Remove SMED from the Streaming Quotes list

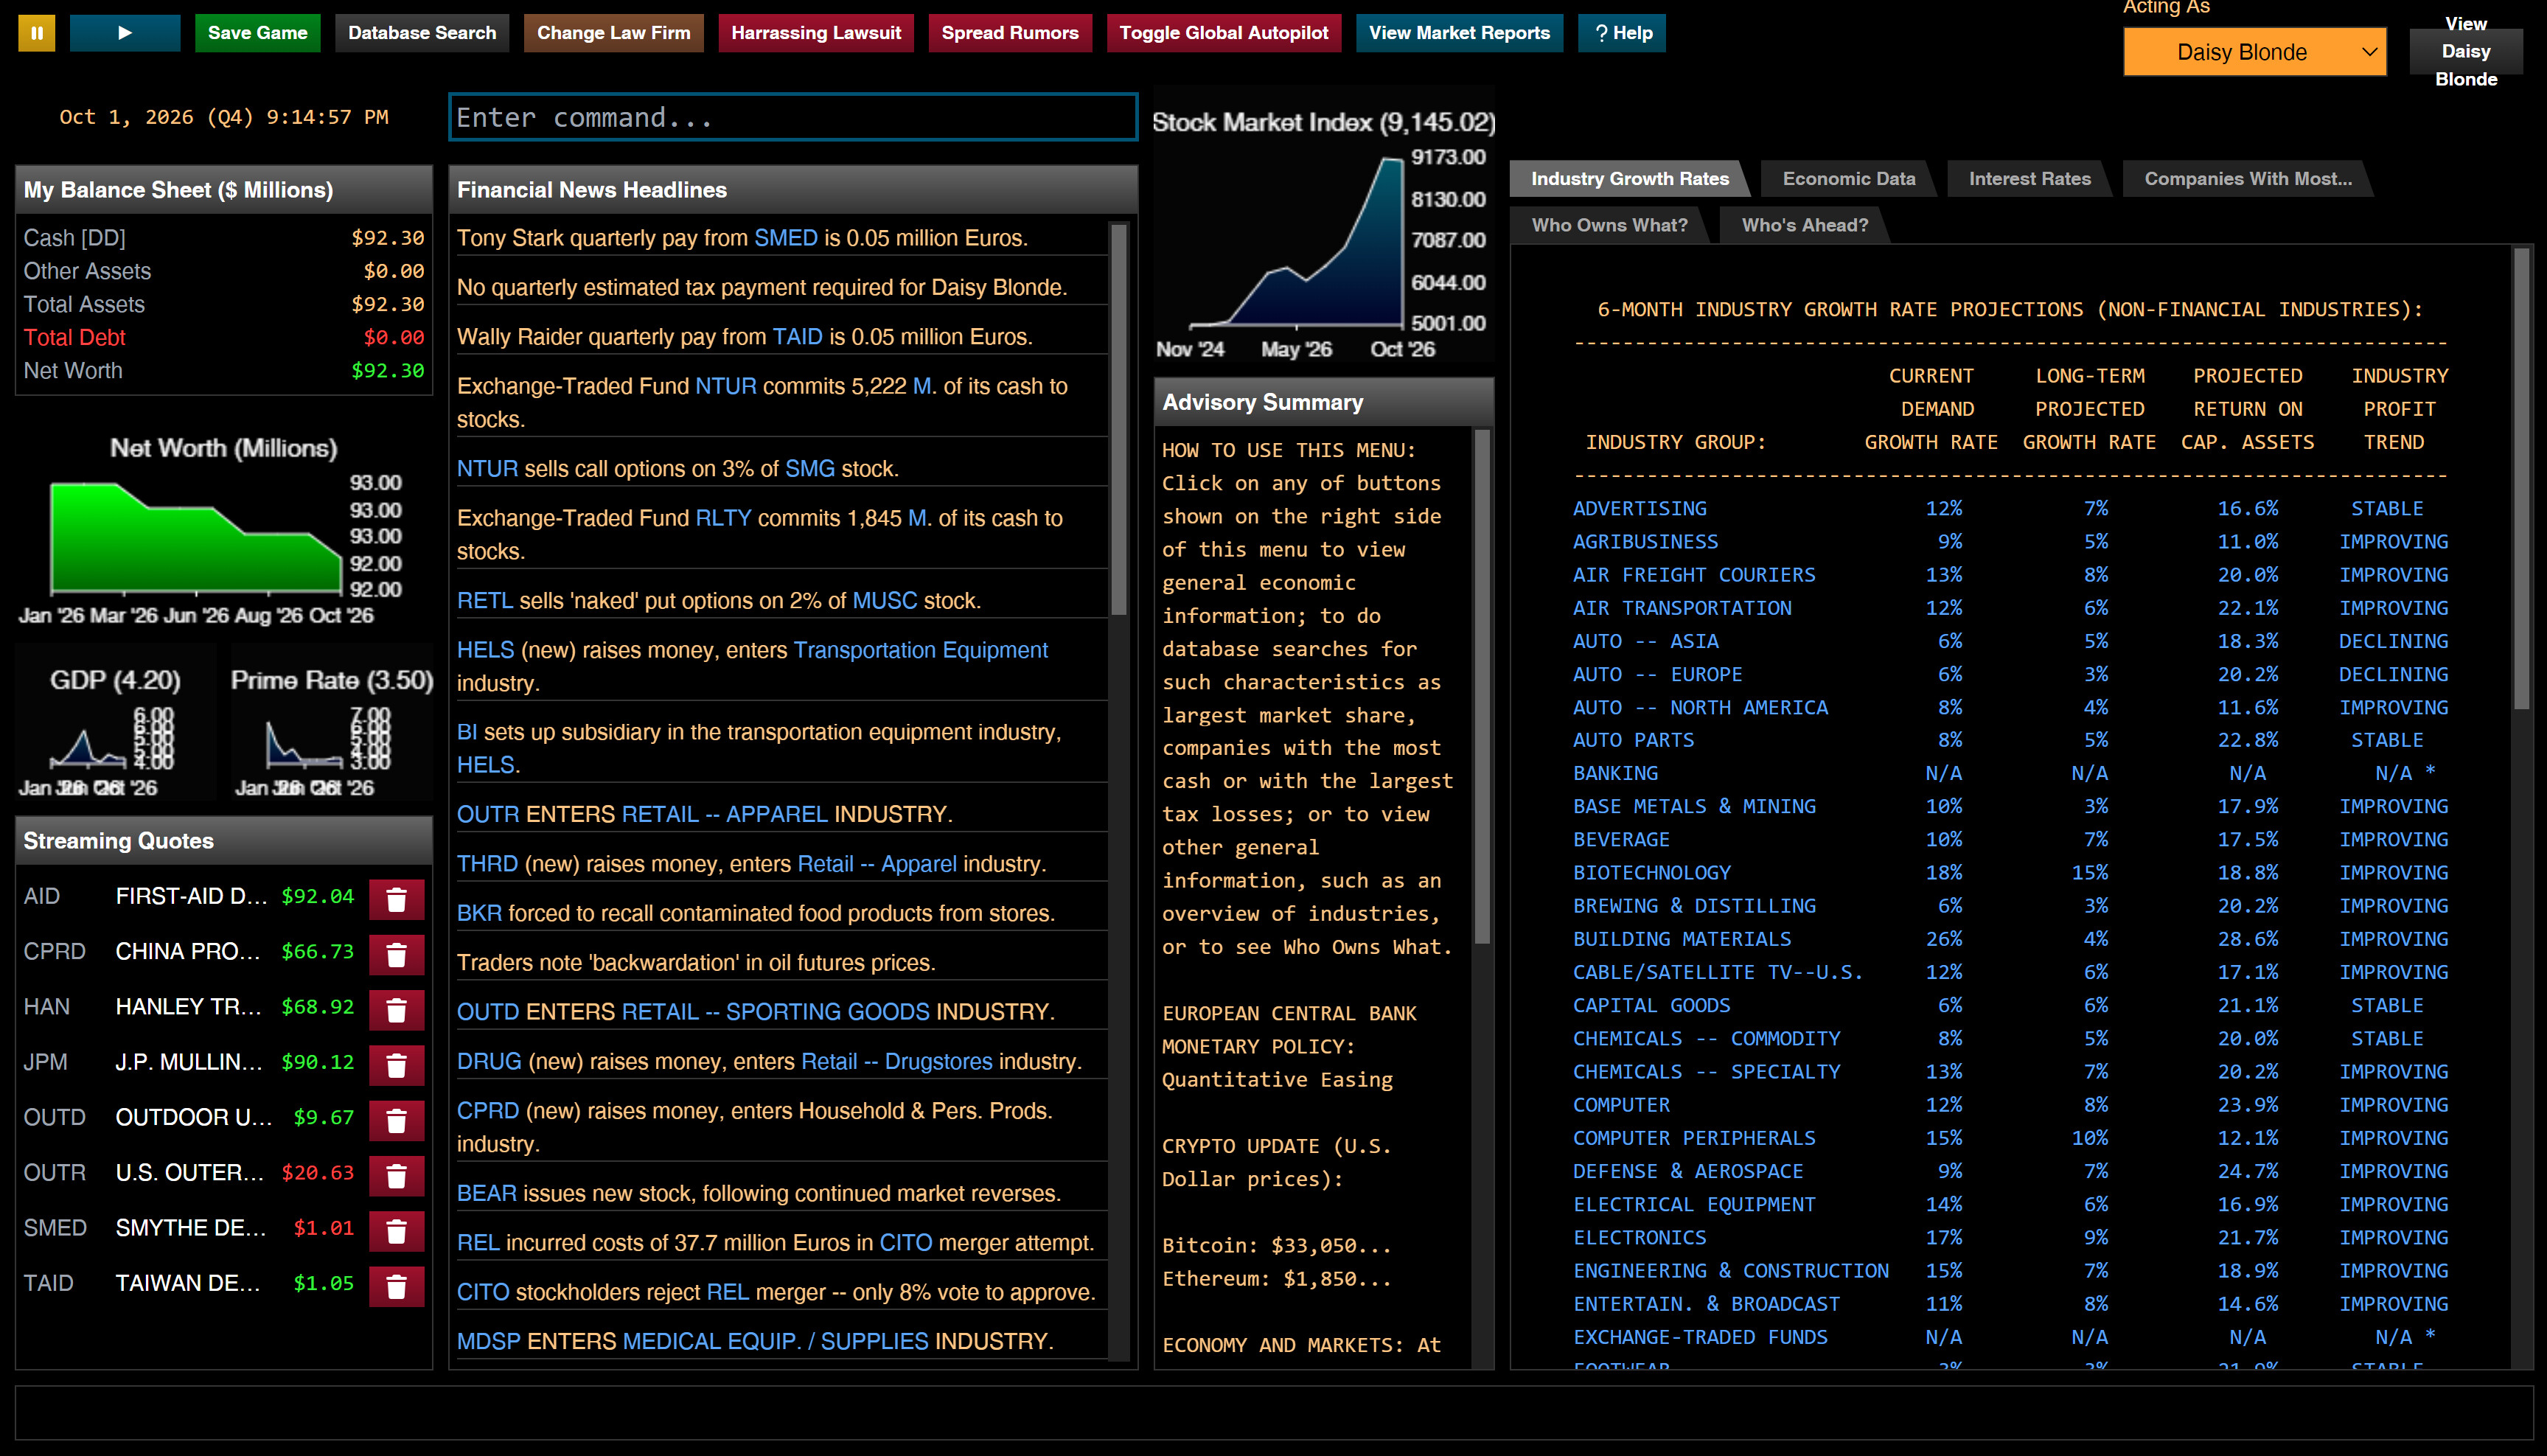click(x=396, y=1230)
